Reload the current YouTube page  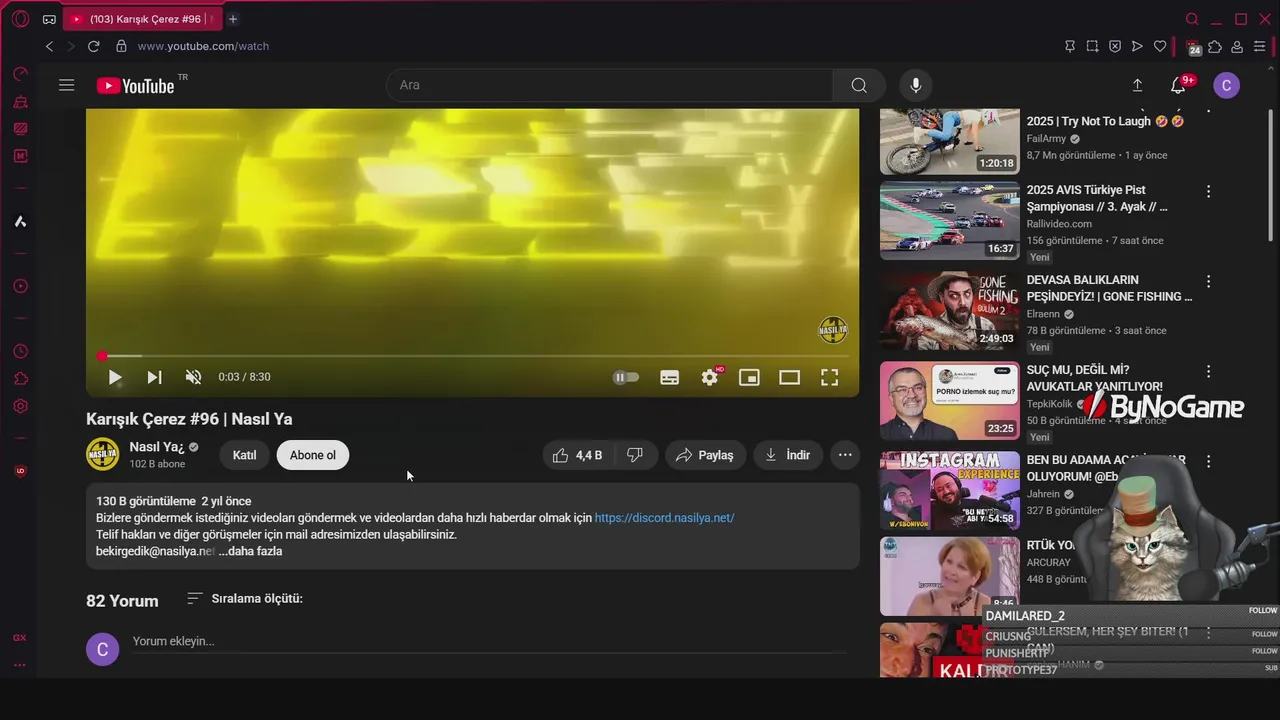point(94,46)
